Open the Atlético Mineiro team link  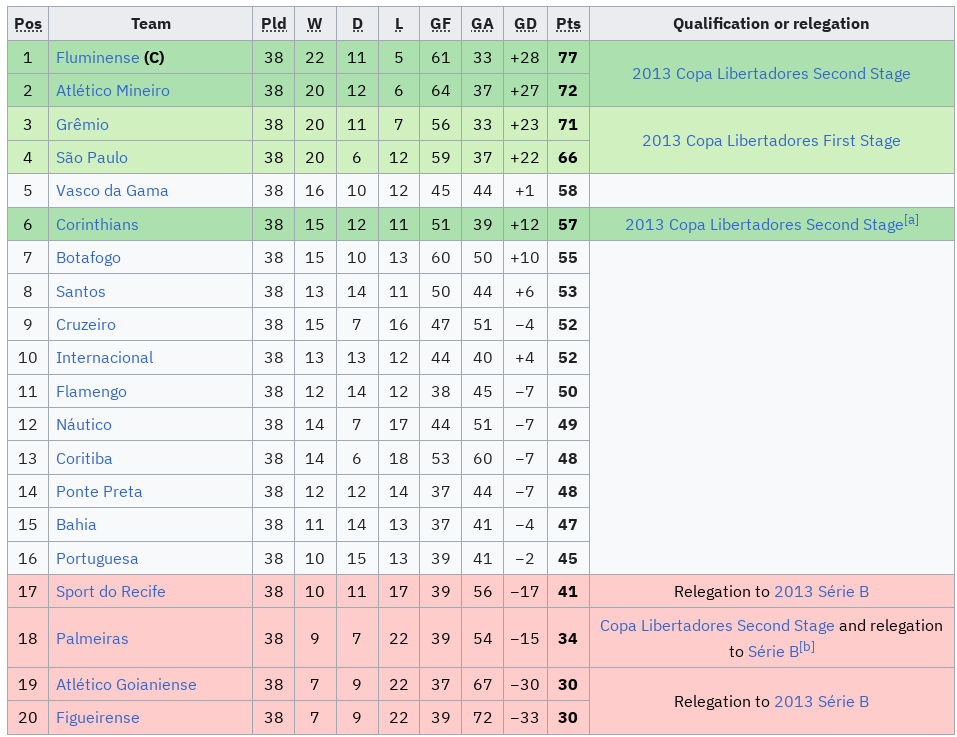113,91
